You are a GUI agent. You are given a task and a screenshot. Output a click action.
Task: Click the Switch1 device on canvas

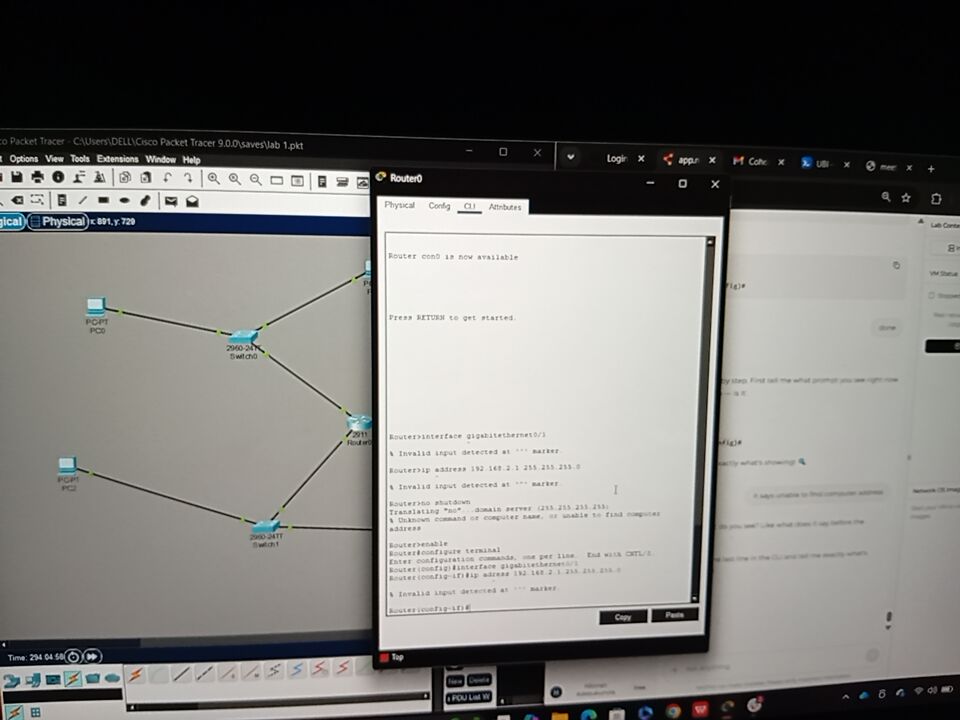click(x=266, y=527)
